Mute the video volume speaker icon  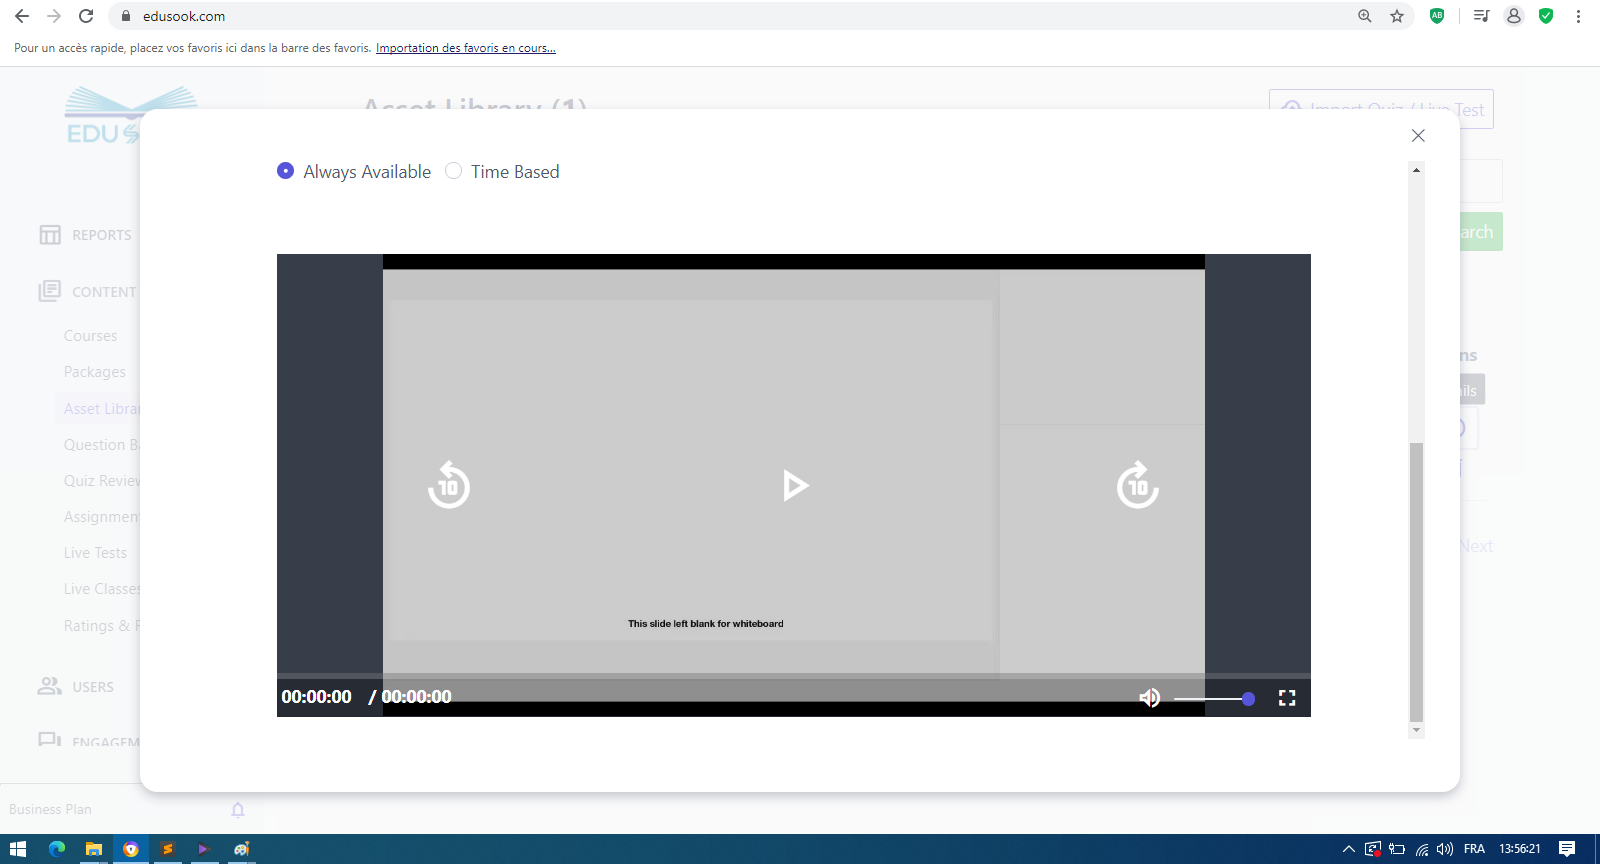pyautogui.click(x=1149, y=698)
